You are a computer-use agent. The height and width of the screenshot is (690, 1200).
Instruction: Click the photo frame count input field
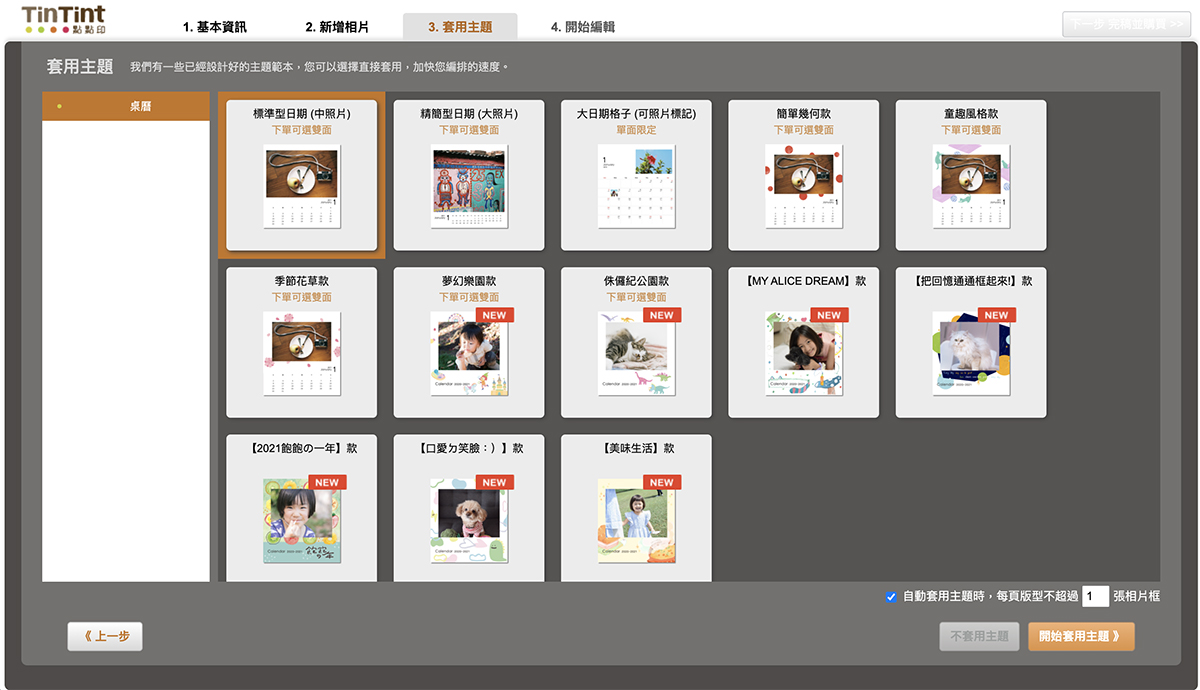click(1095, 596)
